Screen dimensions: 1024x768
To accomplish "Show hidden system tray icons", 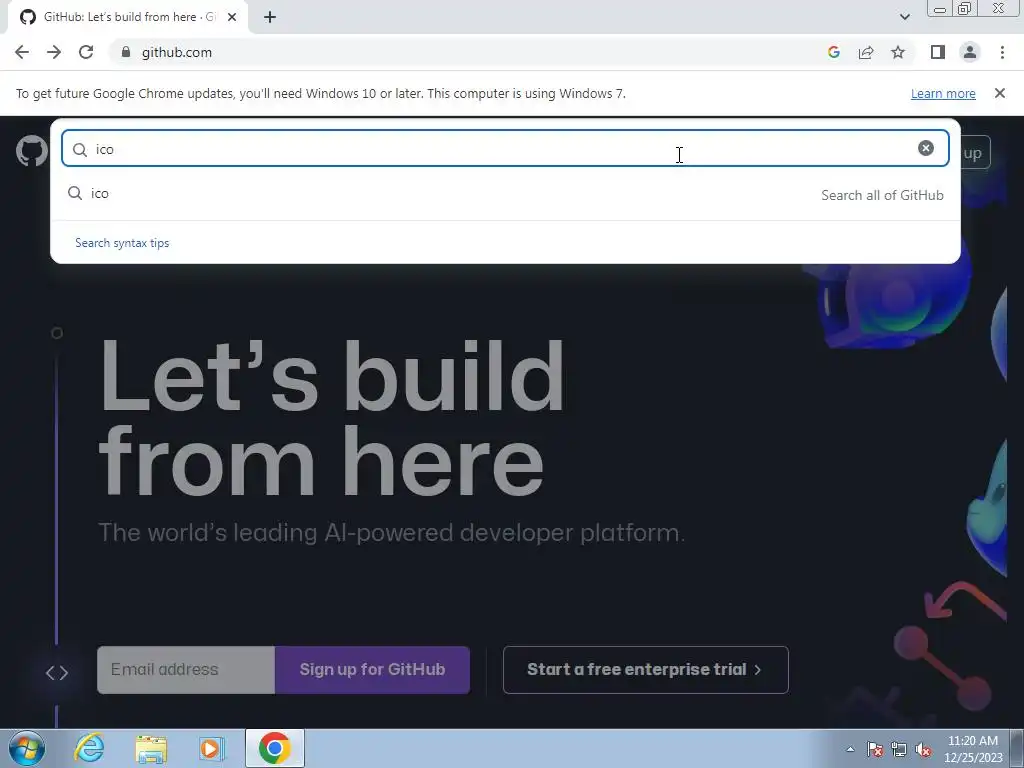I will (850, 749).
